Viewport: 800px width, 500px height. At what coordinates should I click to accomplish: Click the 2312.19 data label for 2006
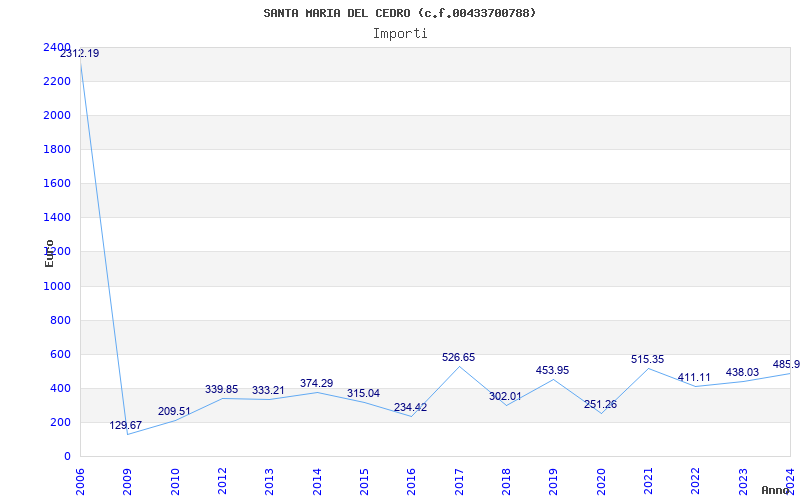pos(79,53)
